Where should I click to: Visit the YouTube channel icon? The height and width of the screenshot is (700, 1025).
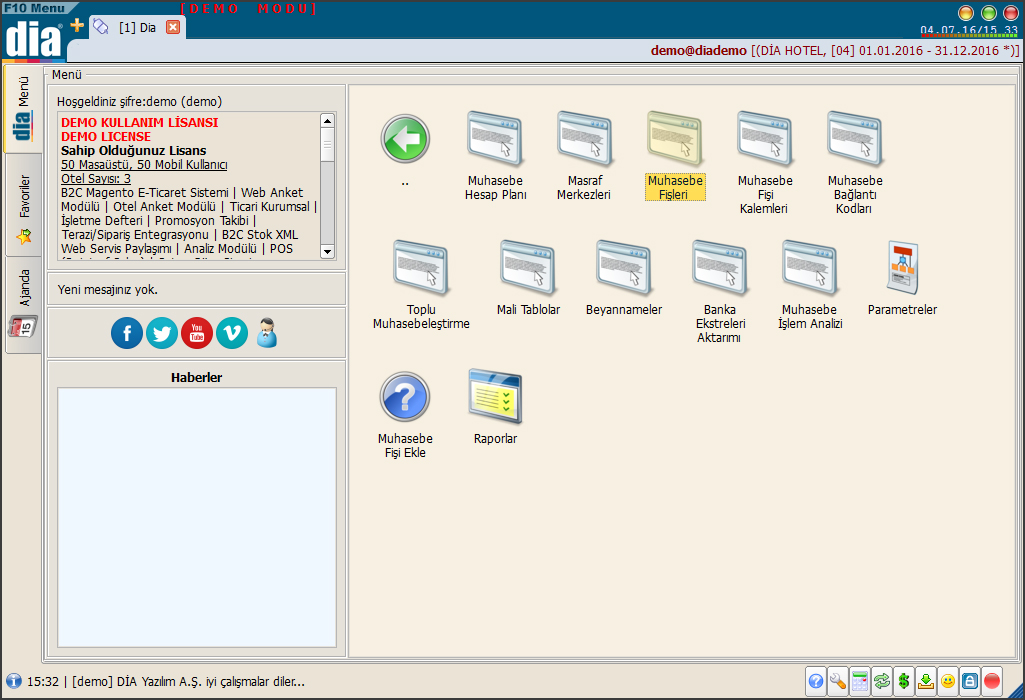[197, 333]
